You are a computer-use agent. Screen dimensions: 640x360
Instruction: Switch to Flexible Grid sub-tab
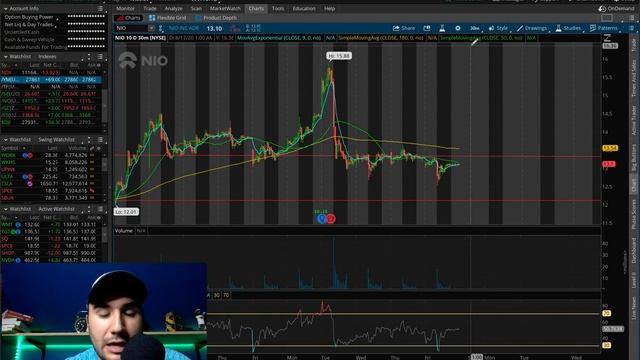pos(167,18)
